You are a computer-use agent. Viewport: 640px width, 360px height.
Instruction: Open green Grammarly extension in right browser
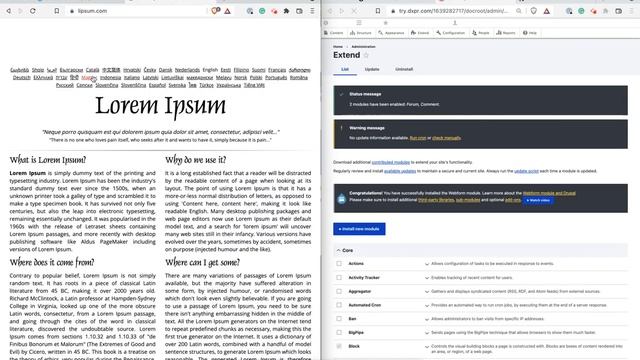(x=581, y=11)
